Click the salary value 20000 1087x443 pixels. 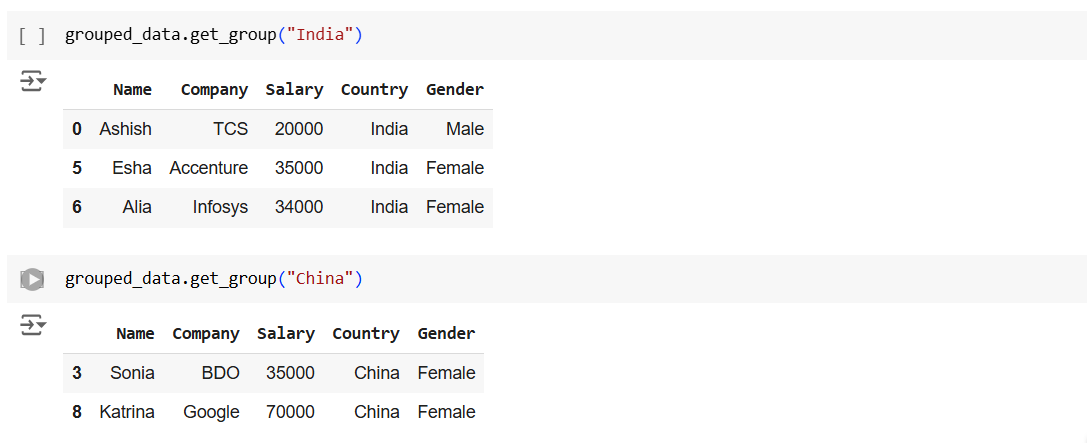[x=298, y=129]
